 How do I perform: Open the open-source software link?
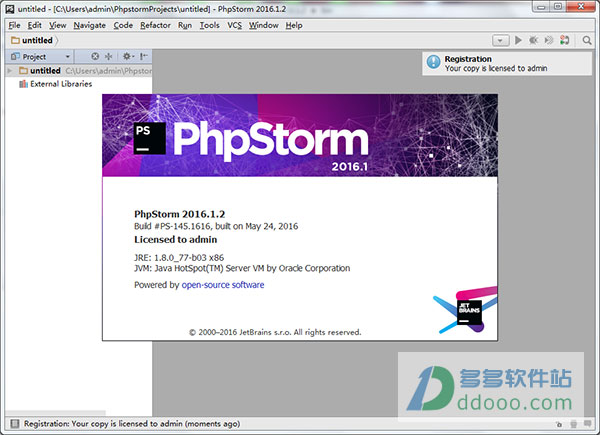coord(223,285)
